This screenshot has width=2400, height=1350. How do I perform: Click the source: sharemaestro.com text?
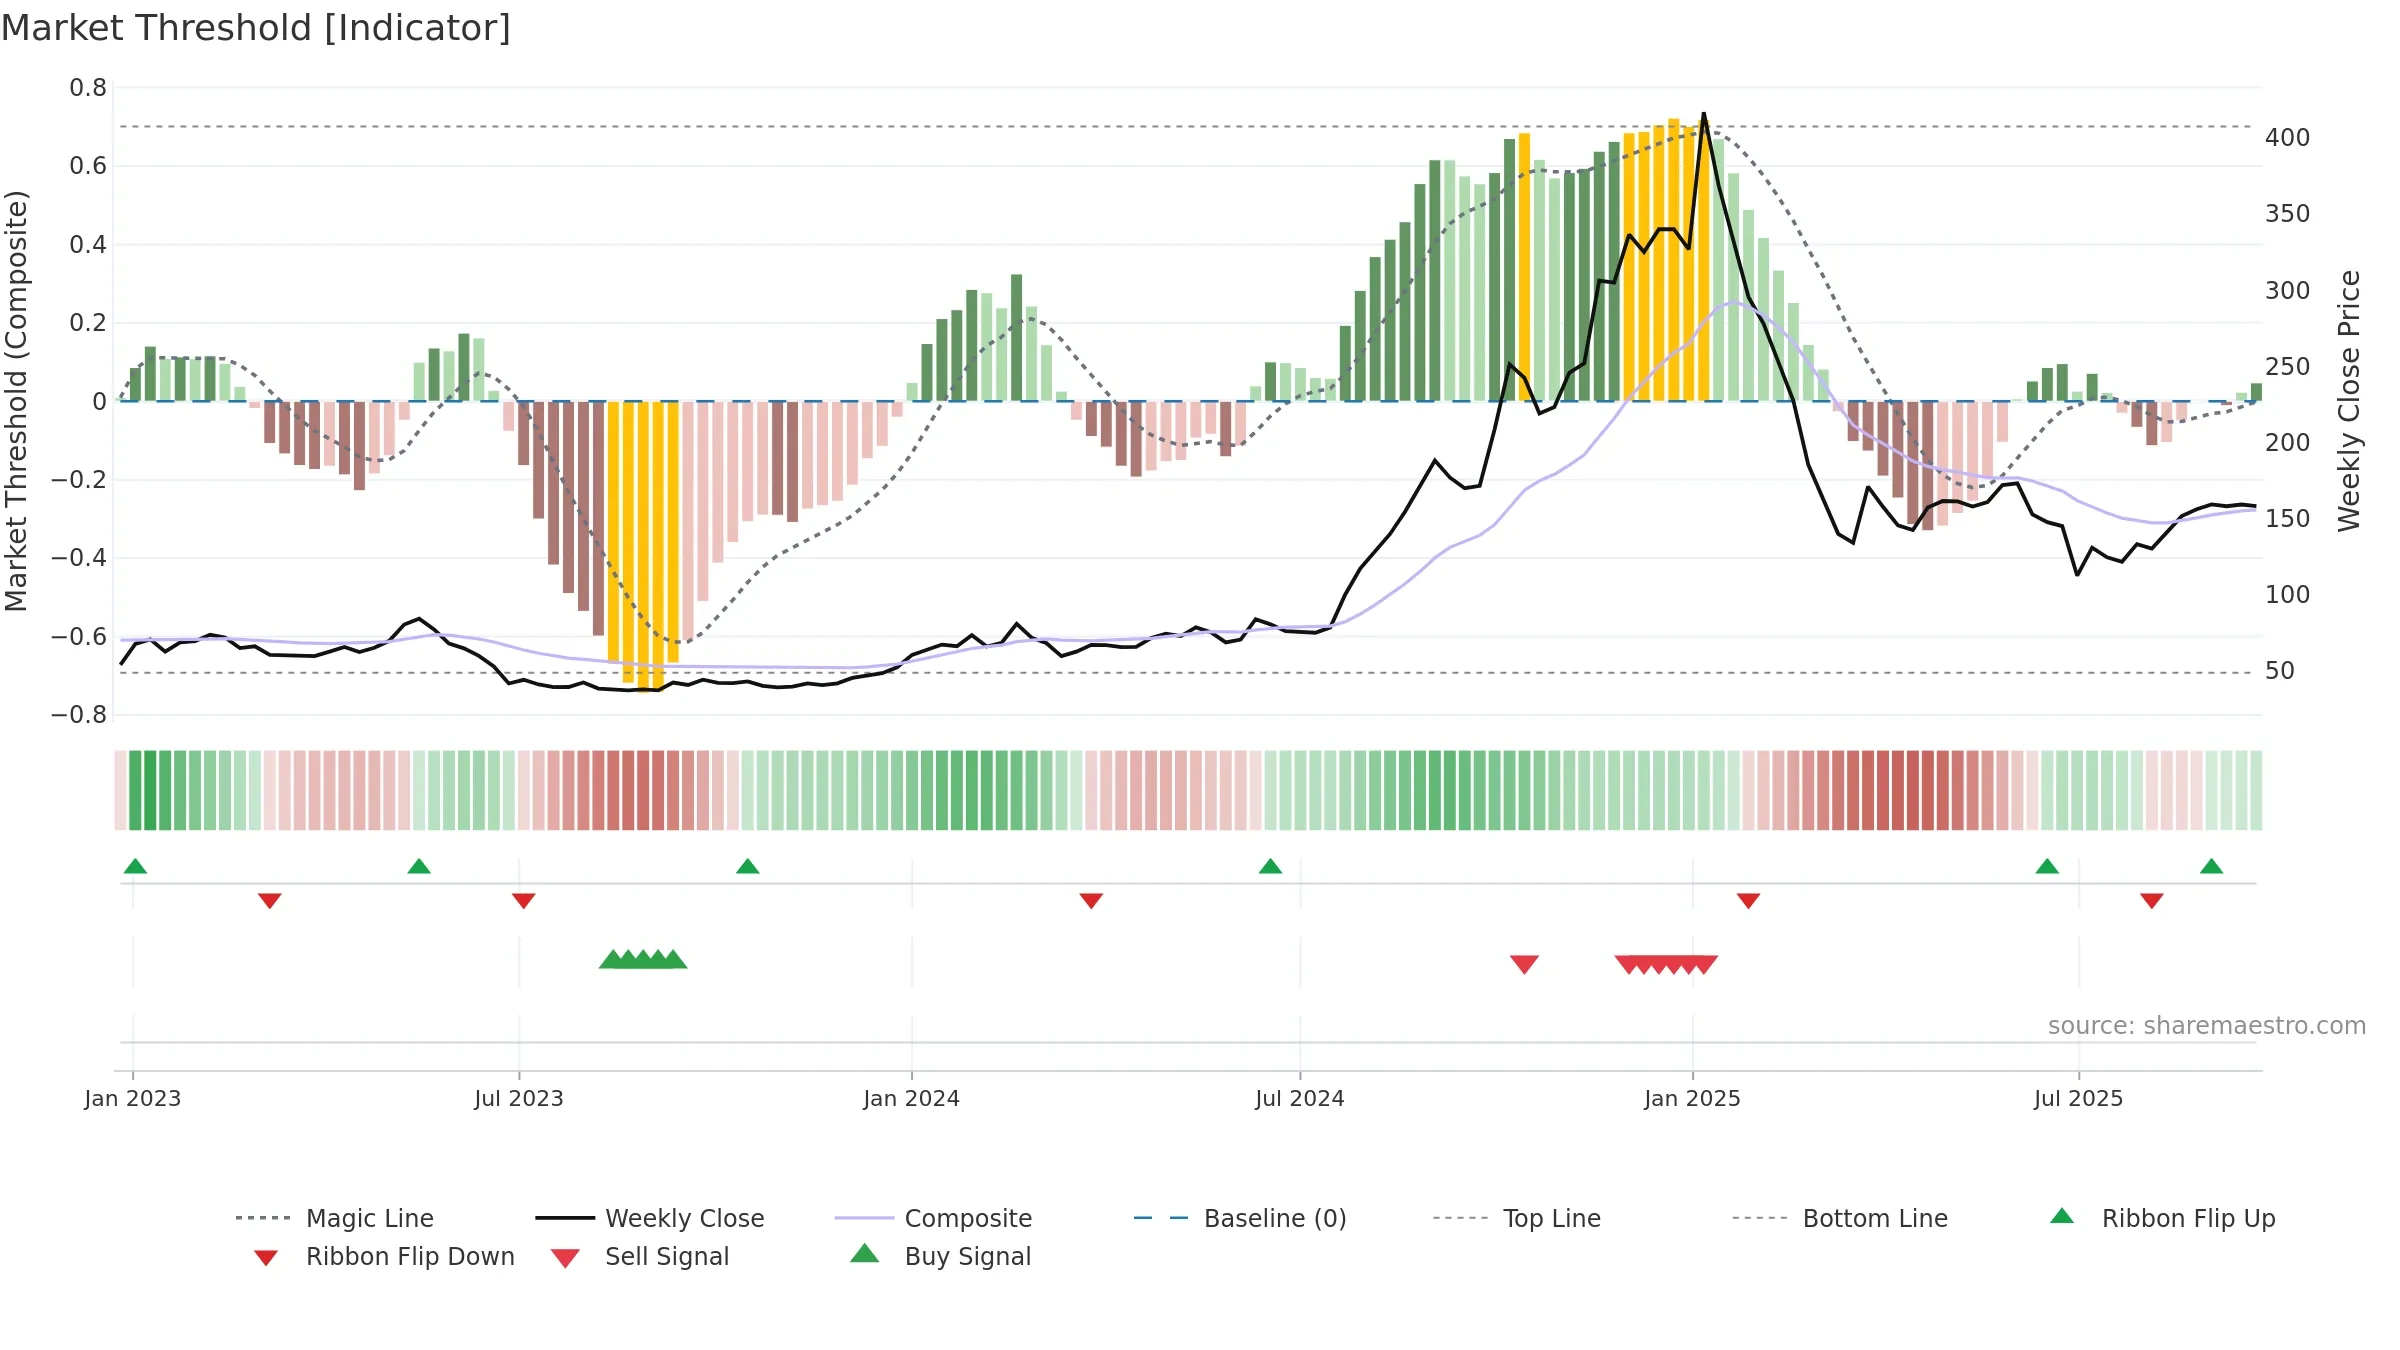[x=2206, y=1026]
